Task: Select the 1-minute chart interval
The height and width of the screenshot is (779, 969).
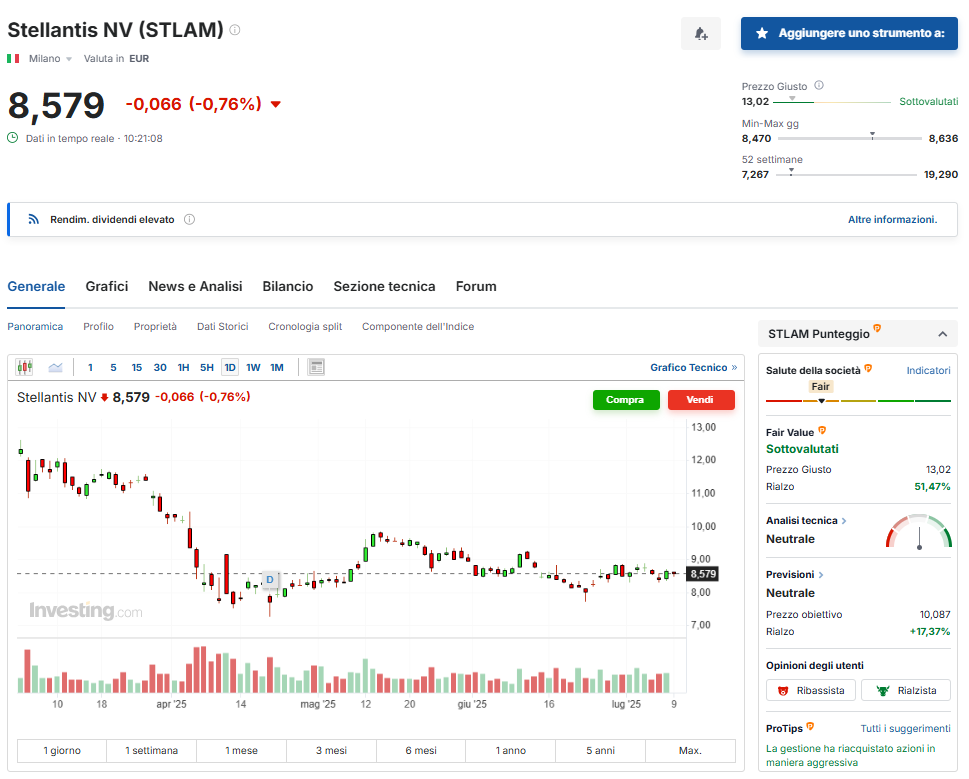Action: [90, 367]
